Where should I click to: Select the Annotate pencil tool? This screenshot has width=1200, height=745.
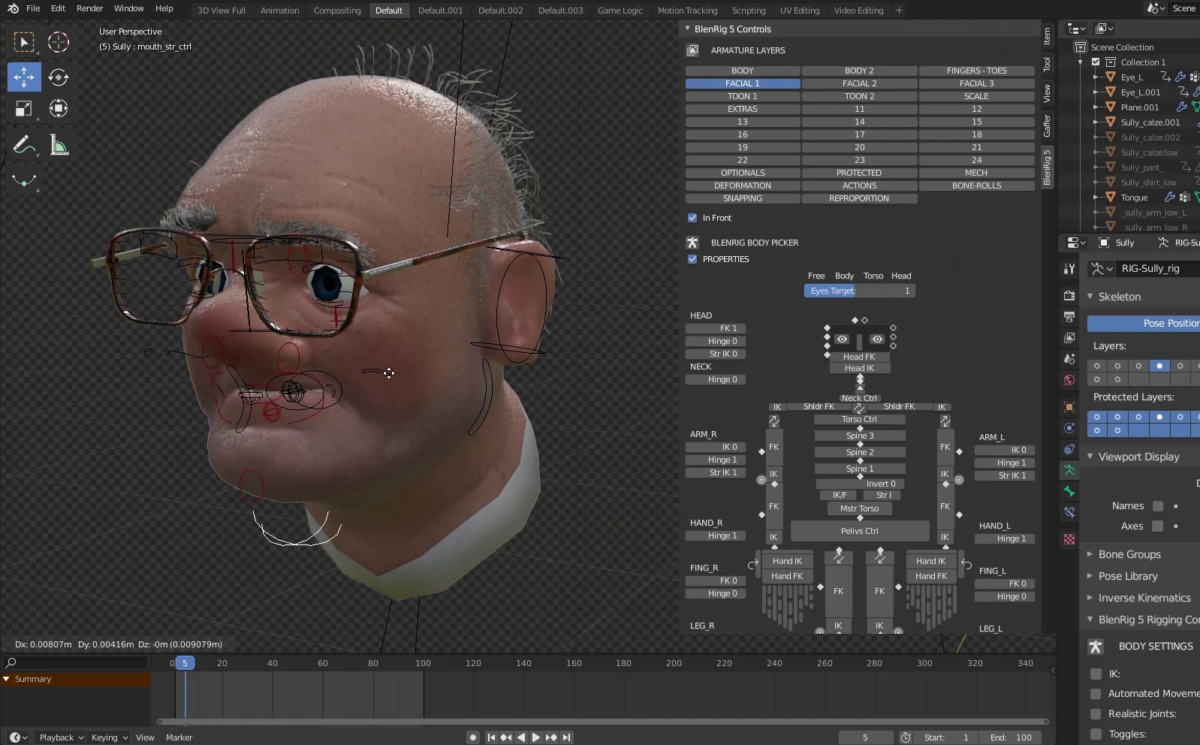[24, 146]
